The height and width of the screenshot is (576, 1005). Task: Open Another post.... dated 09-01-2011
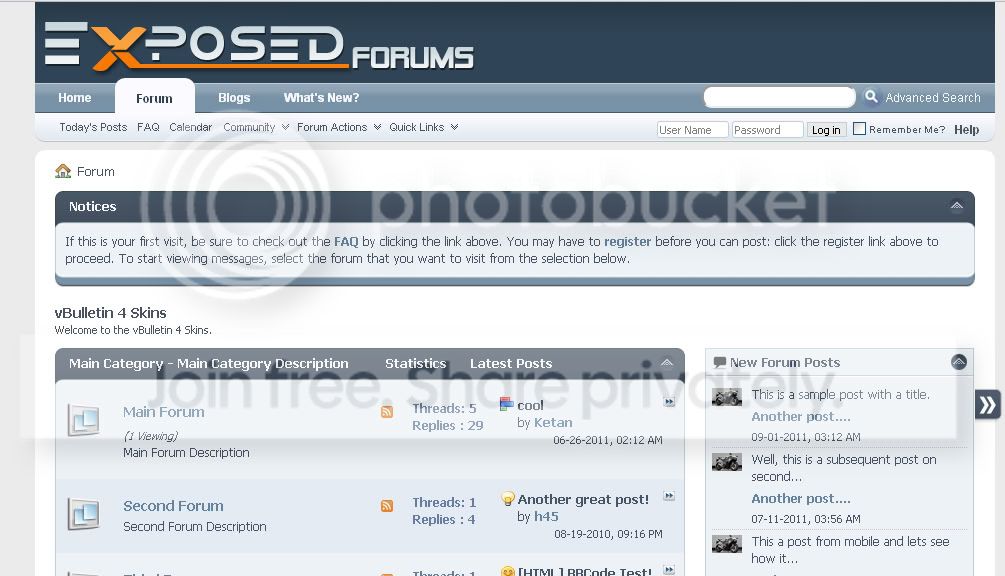801,416
